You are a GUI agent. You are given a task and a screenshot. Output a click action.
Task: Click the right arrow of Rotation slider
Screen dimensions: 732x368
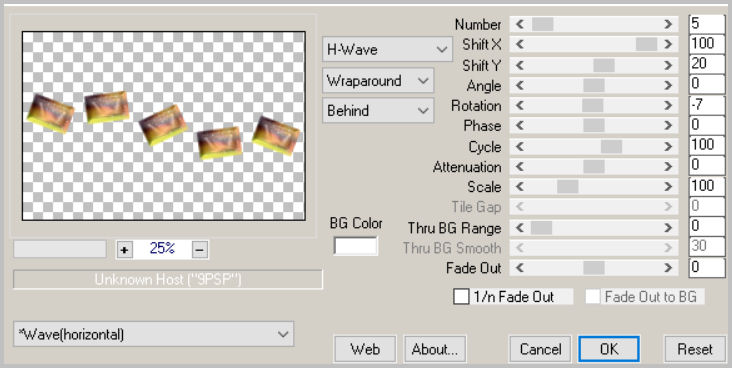pos(669,106)
